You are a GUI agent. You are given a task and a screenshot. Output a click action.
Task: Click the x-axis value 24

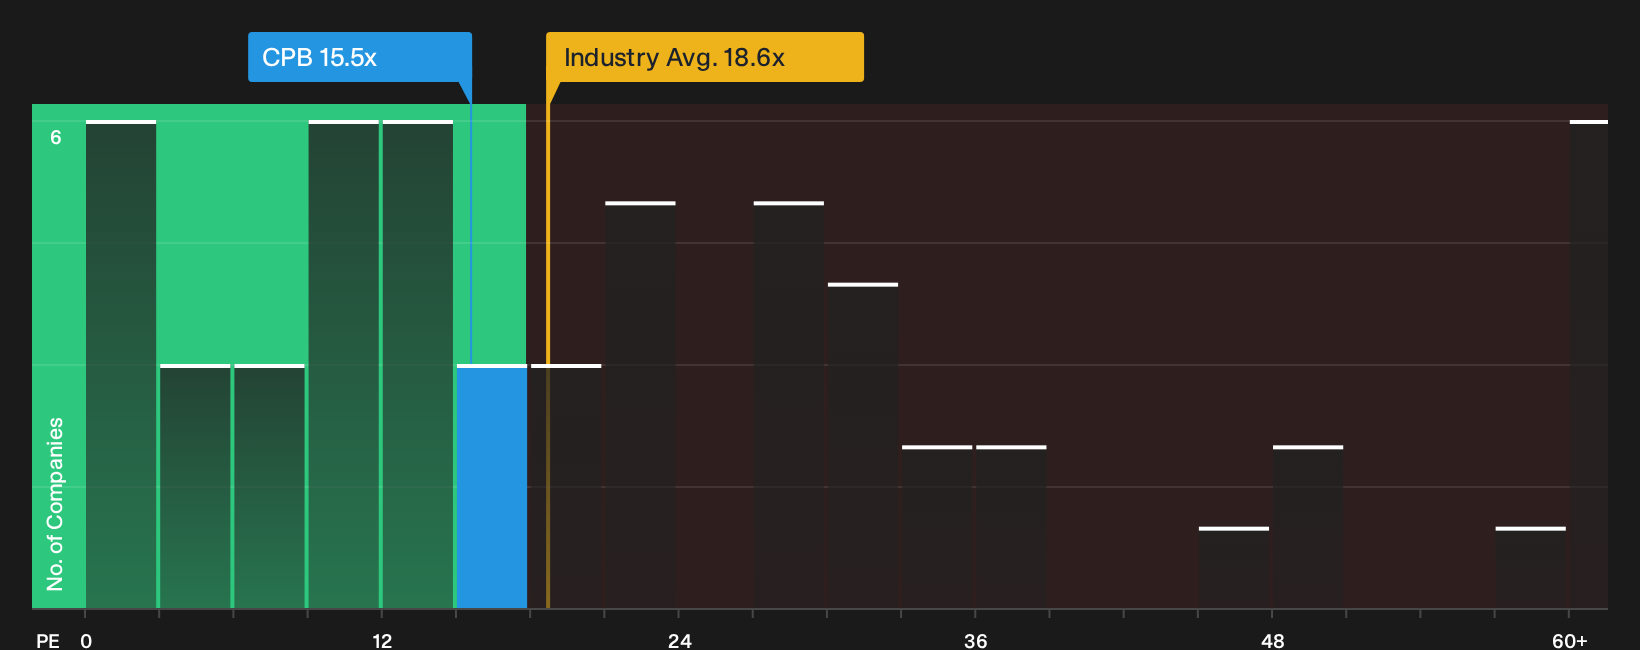pyautogui.click(x=680, y=640)
